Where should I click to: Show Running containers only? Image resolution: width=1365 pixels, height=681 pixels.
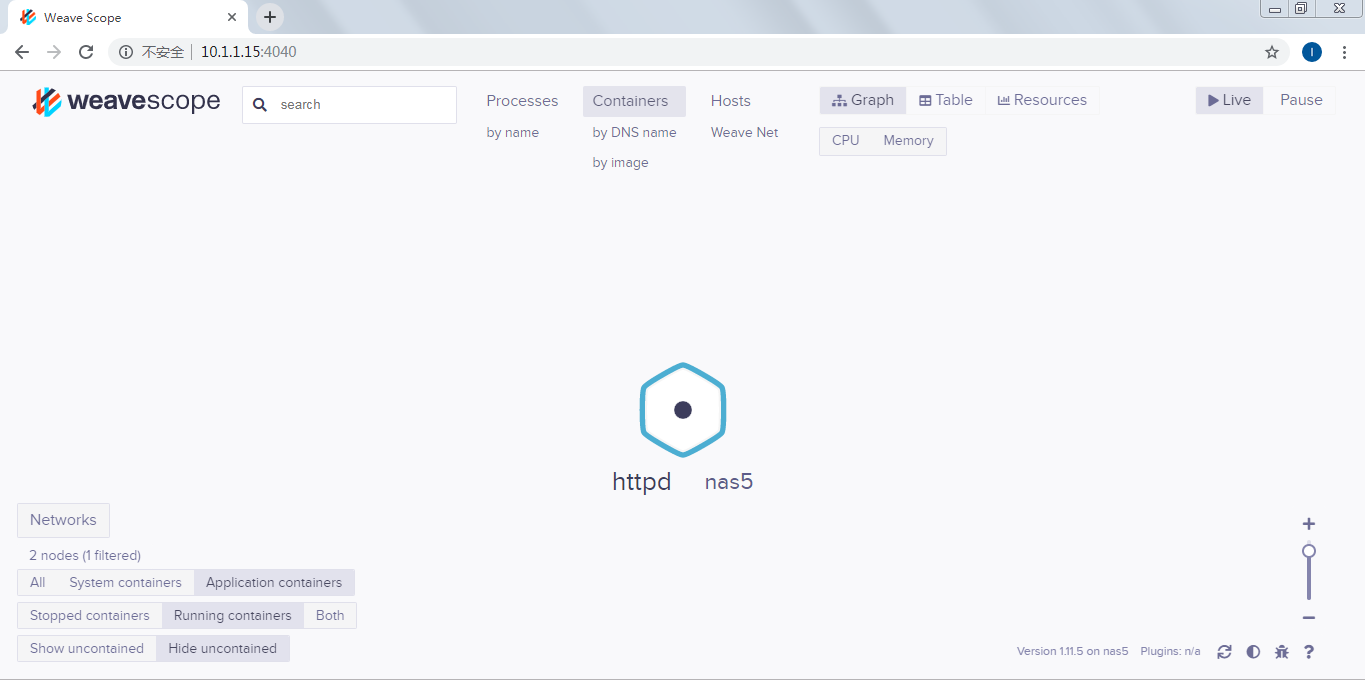tap(233, 616)
